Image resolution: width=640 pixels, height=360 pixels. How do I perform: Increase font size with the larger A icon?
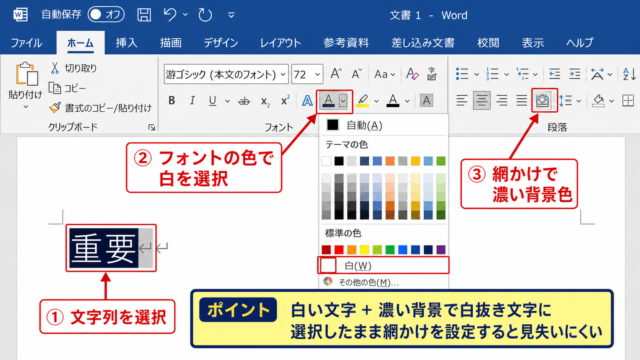pos(336,74)
